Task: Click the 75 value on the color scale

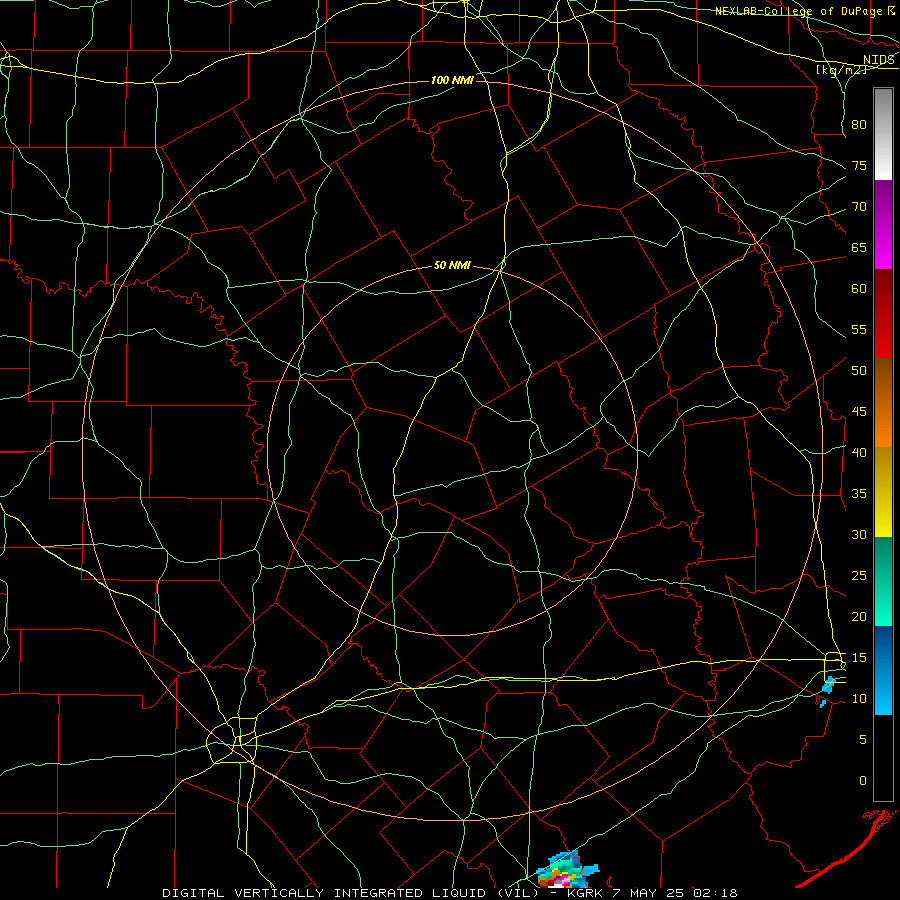Action: pos(859,165)
